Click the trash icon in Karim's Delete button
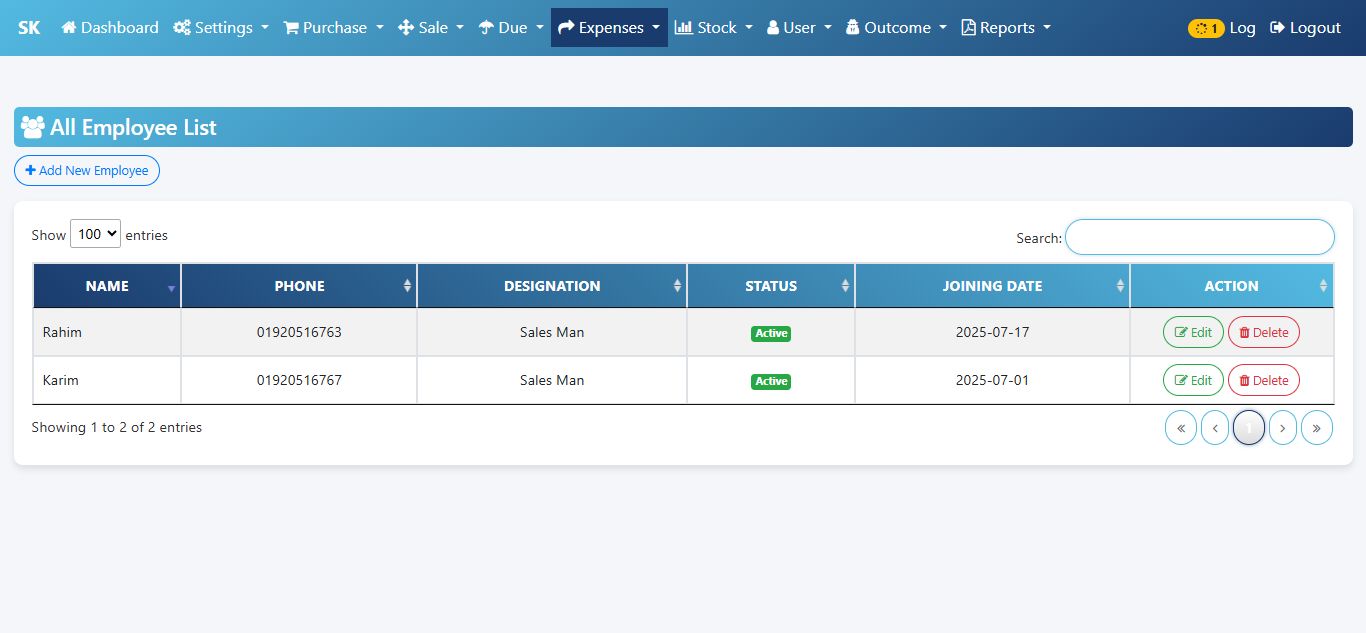The width and height of the screenshot is (1366, 633). click(1244, 380)
